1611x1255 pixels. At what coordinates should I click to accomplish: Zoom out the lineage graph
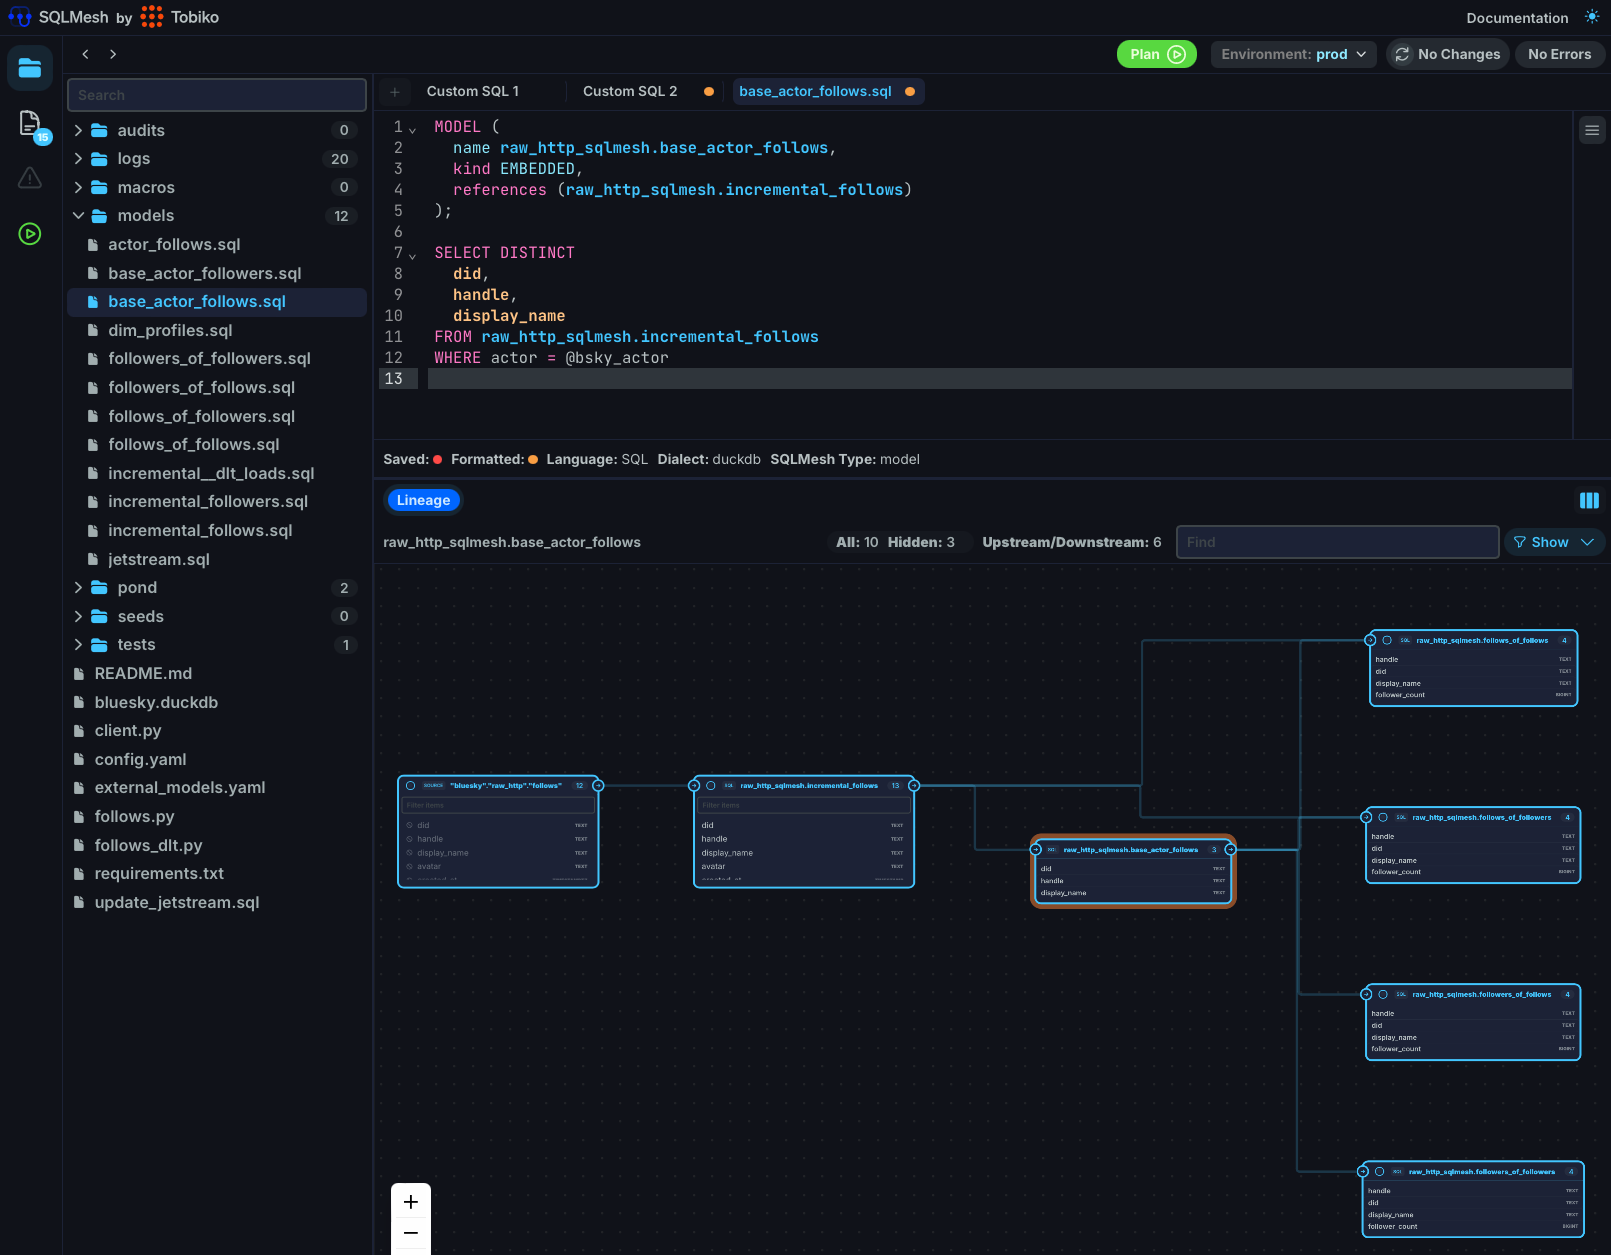[411, 1234]
